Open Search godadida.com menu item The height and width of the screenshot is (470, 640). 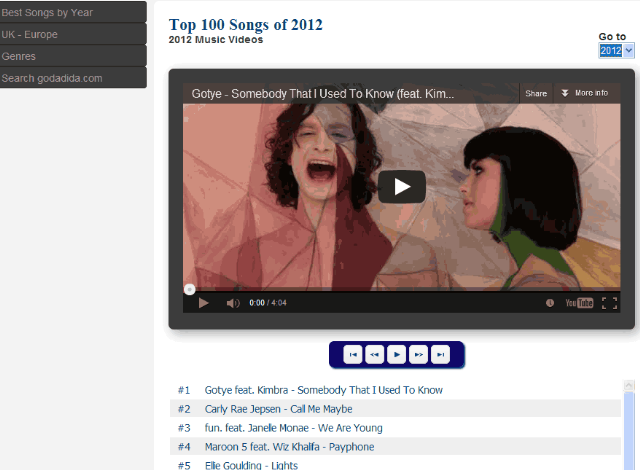(73, 78)
